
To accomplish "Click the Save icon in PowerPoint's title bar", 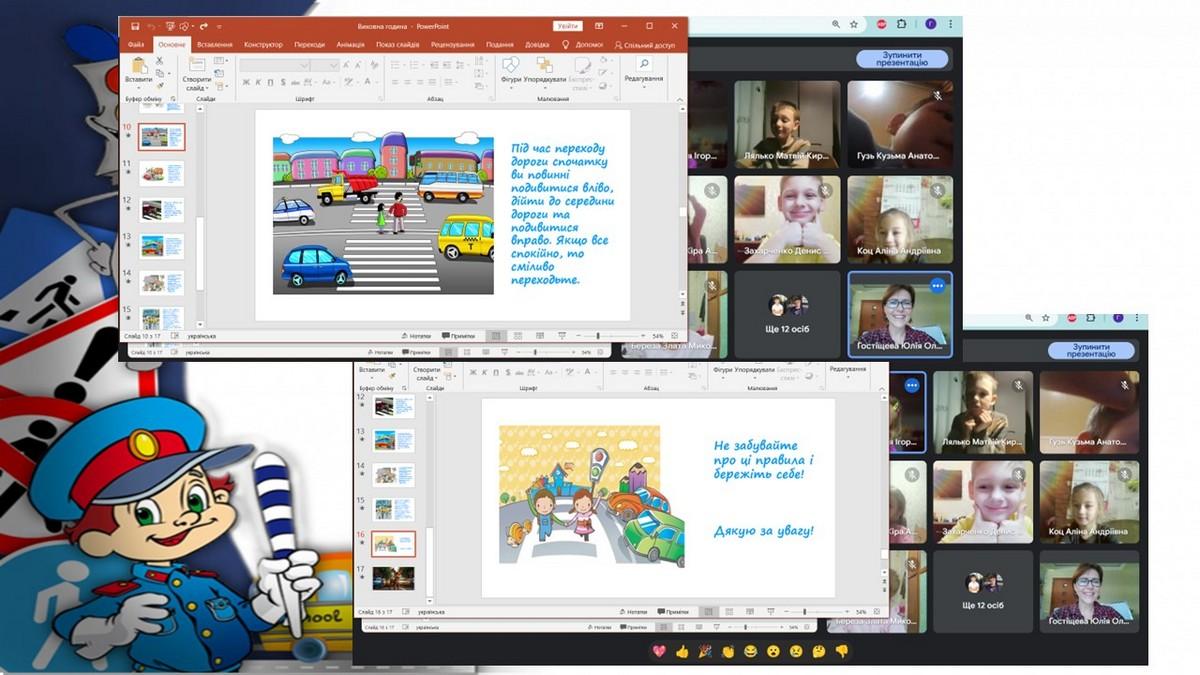I will coord(134,26).
